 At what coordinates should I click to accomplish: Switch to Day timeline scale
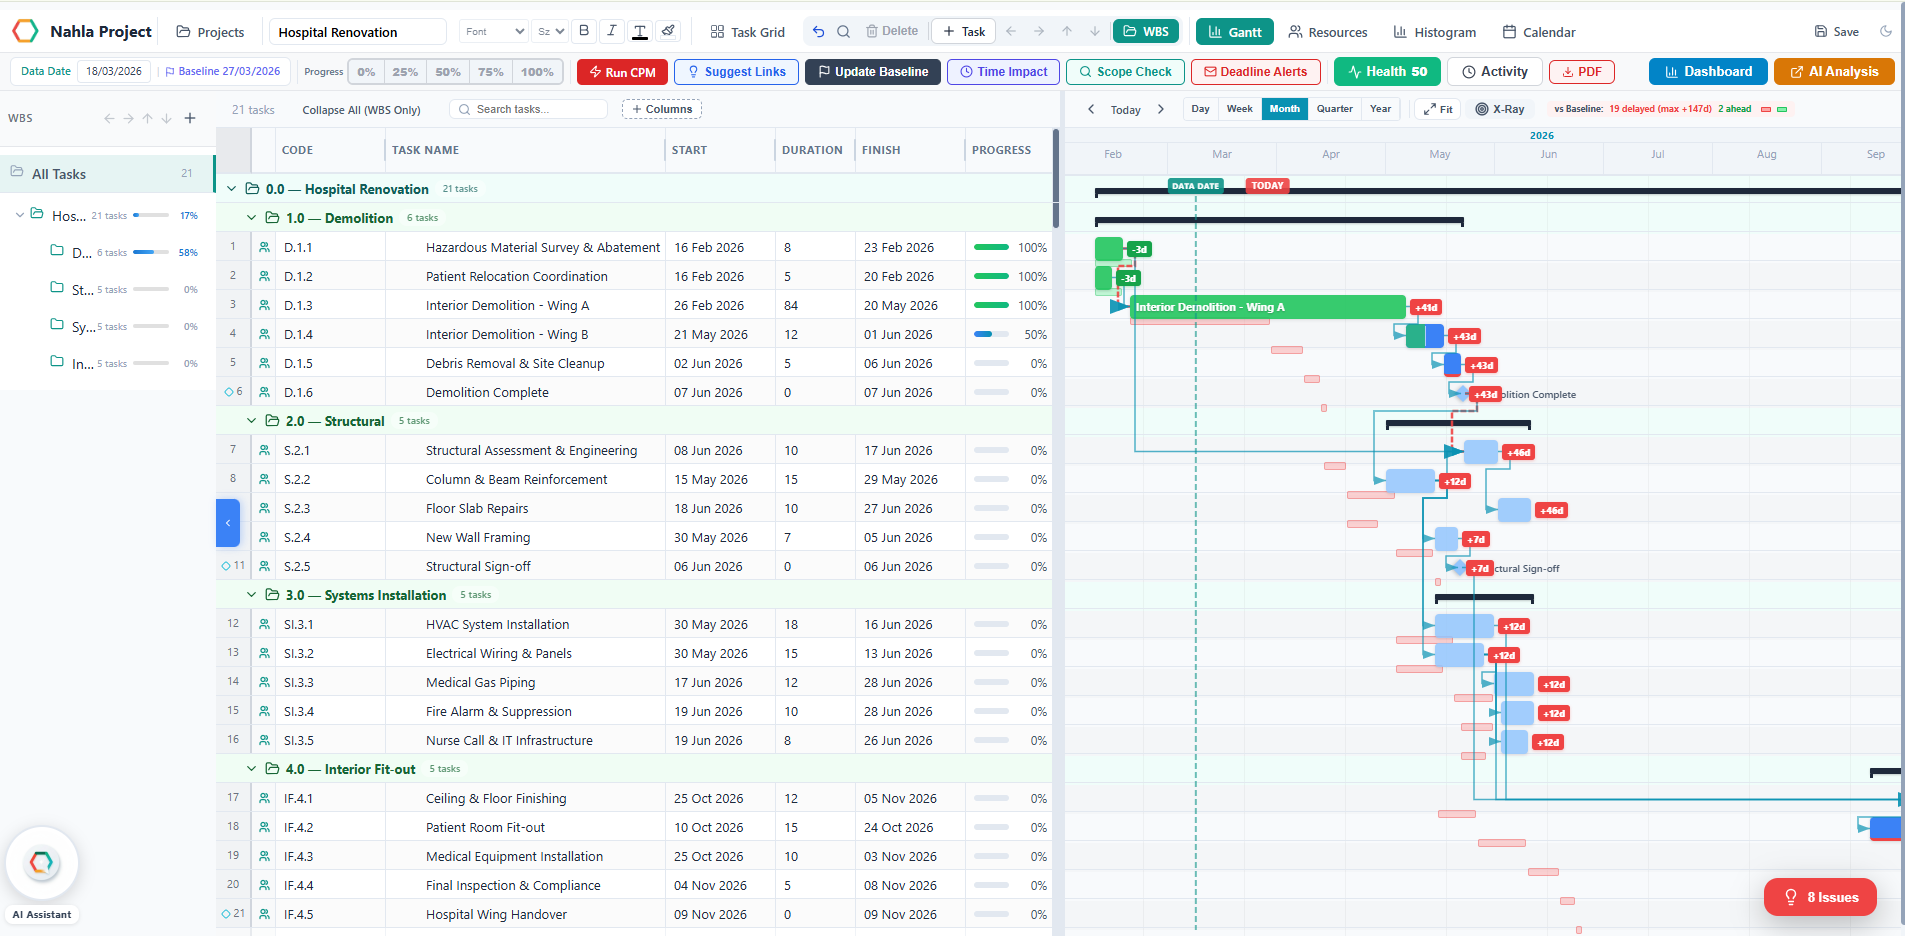[x=1200, y=109]
